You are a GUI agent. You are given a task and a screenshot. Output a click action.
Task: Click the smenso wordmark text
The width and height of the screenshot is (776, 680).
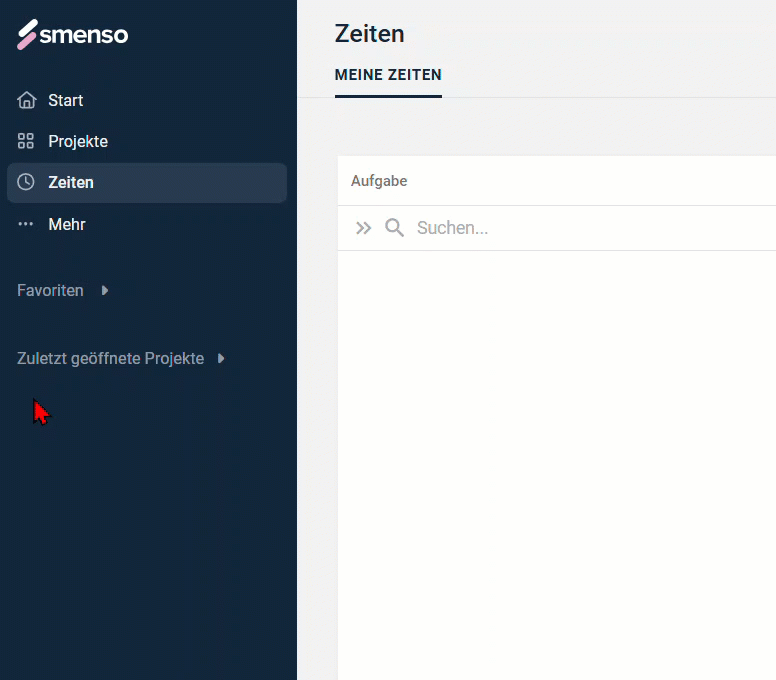click(x=84, y=35)
